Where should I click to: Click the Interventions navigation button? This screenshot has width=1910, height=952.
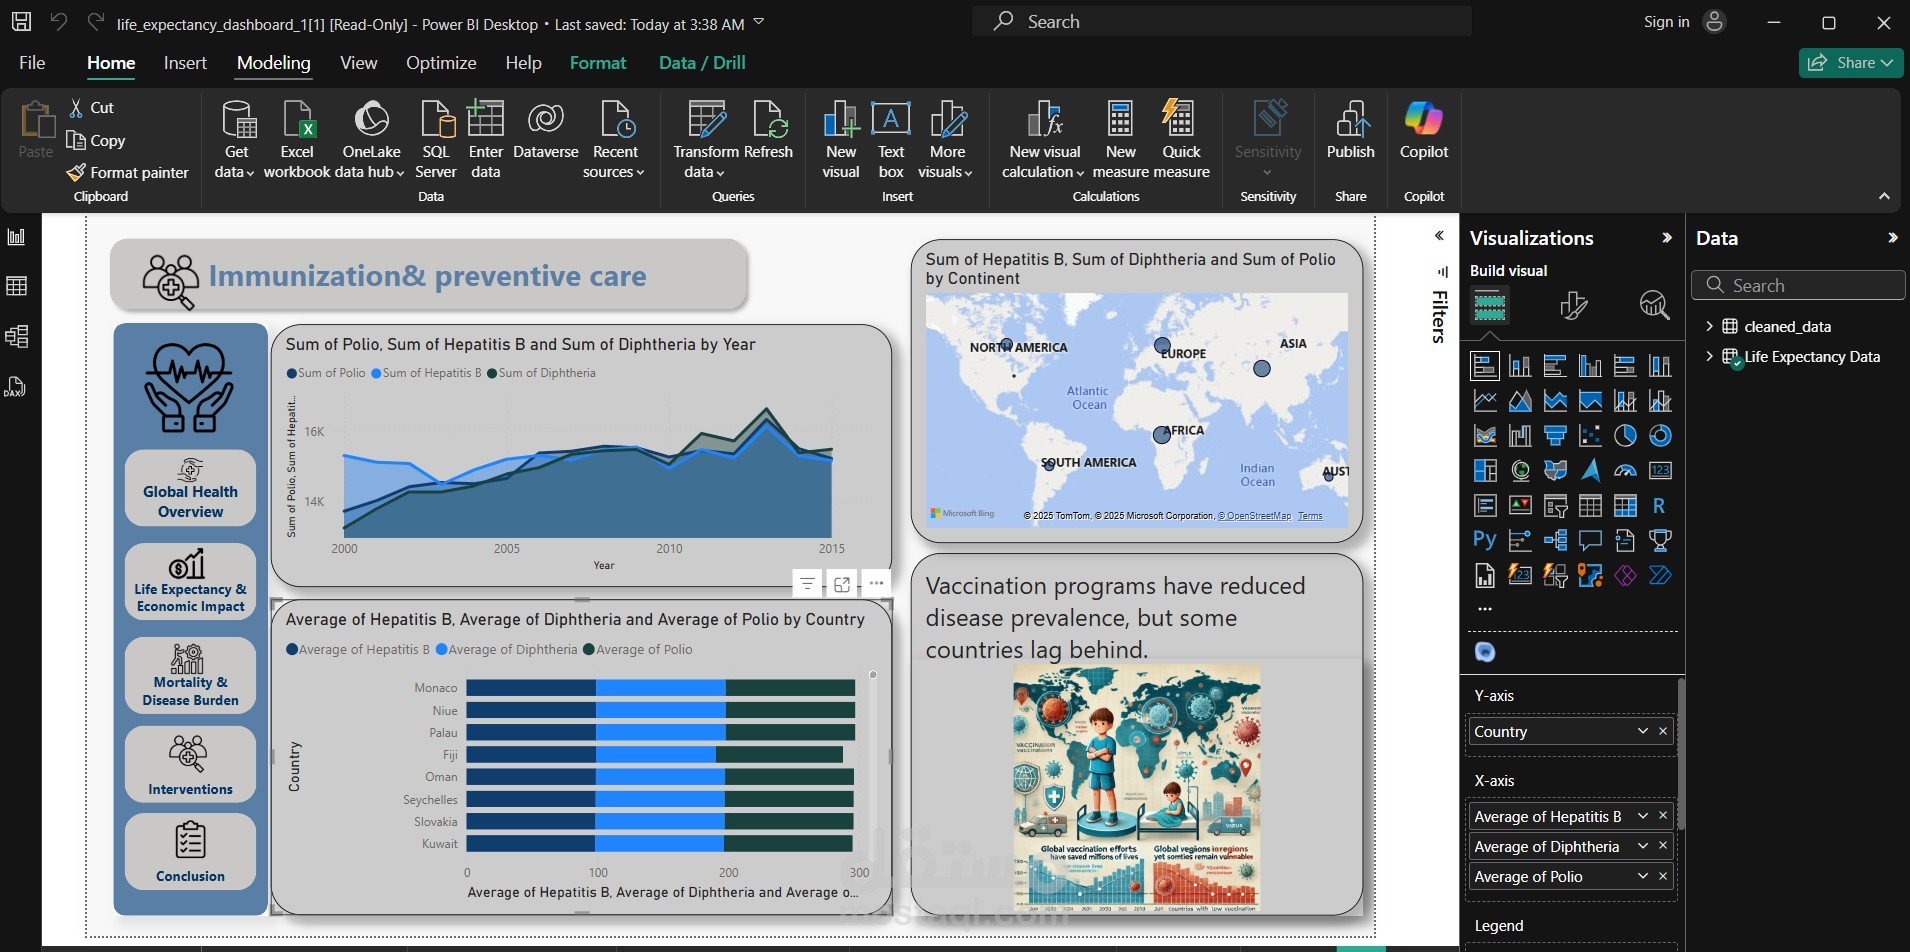click(x=190, y=764)
